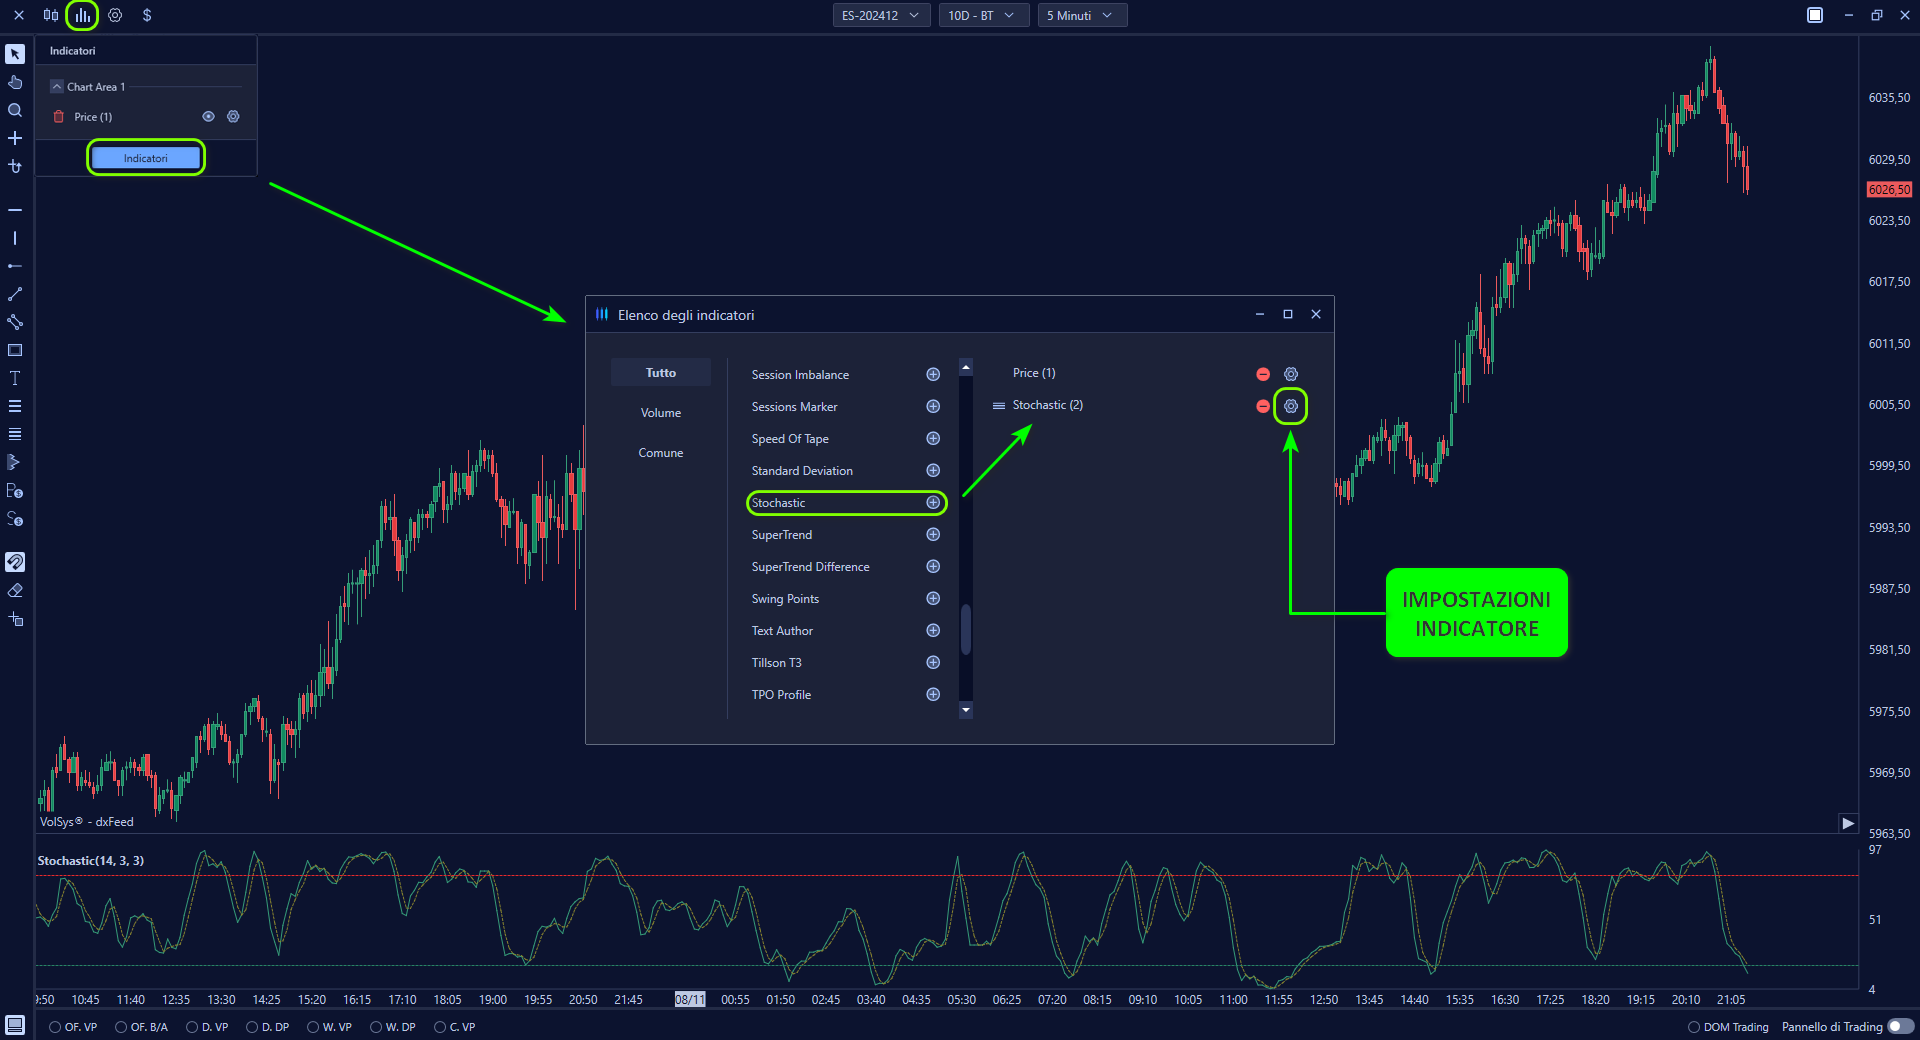Click the bottom-left panel layout icon
The image size is (1920, 1040).
coord(15,1025)
